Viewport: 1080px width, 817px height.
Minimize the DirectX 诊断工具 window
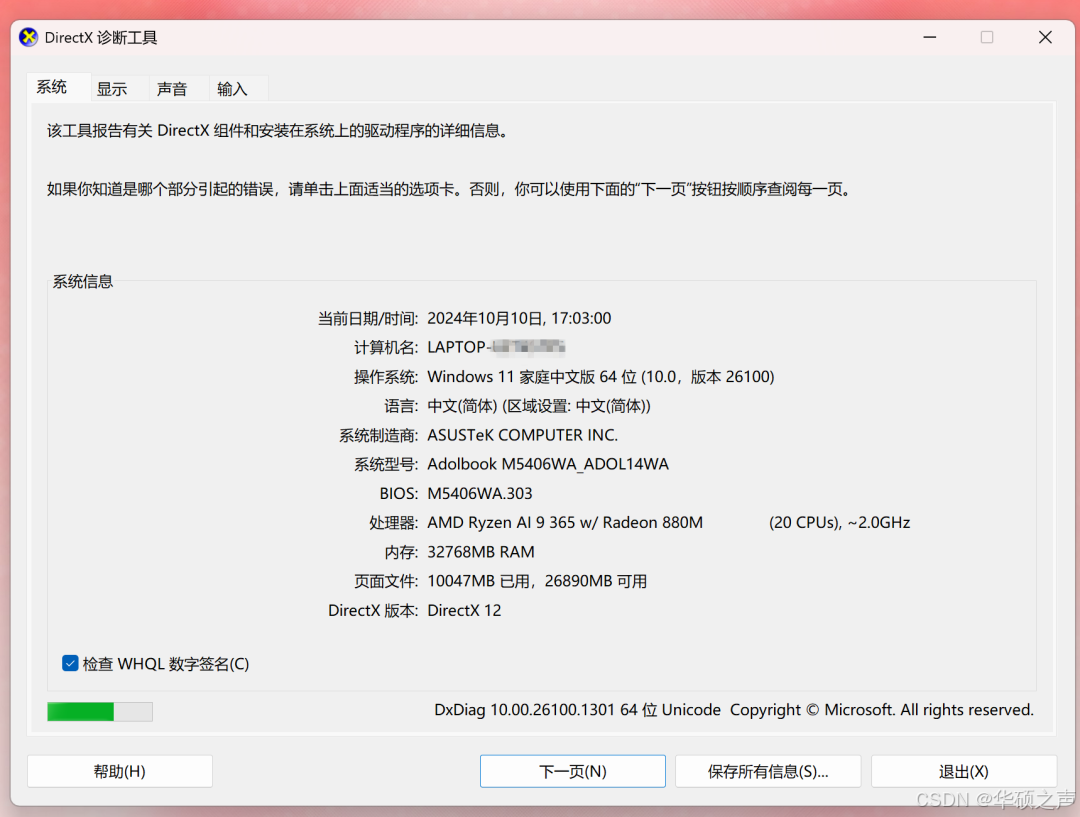pyautogui.click(x=930, y=37)
